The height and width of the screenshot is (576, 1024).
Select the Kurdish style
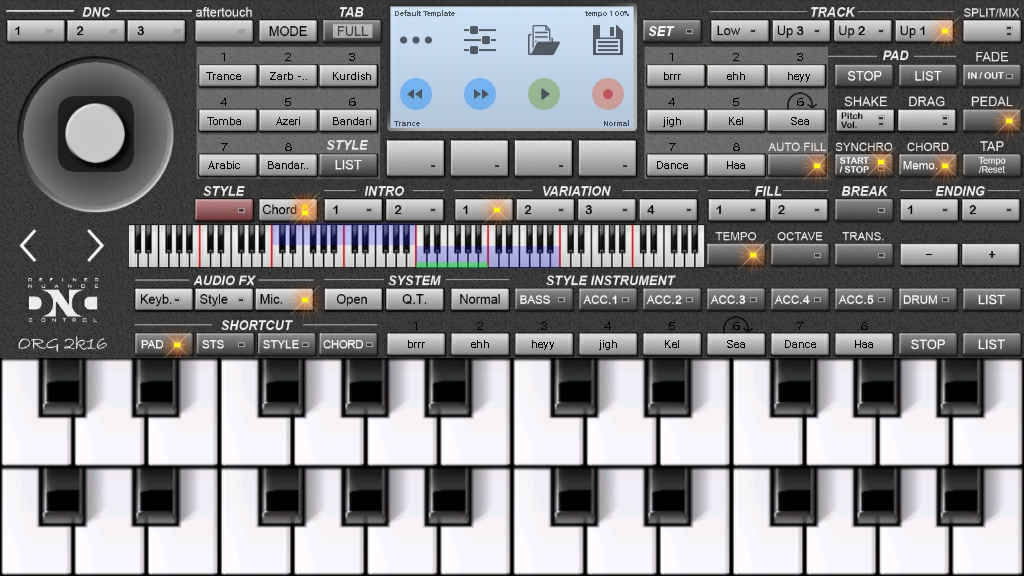pos(351,76)
